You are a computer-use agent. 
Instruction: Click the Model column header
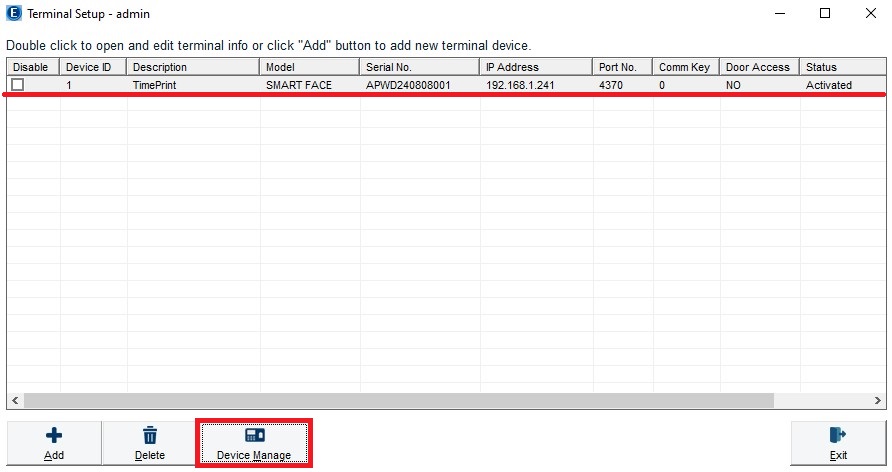coord(309,67)
